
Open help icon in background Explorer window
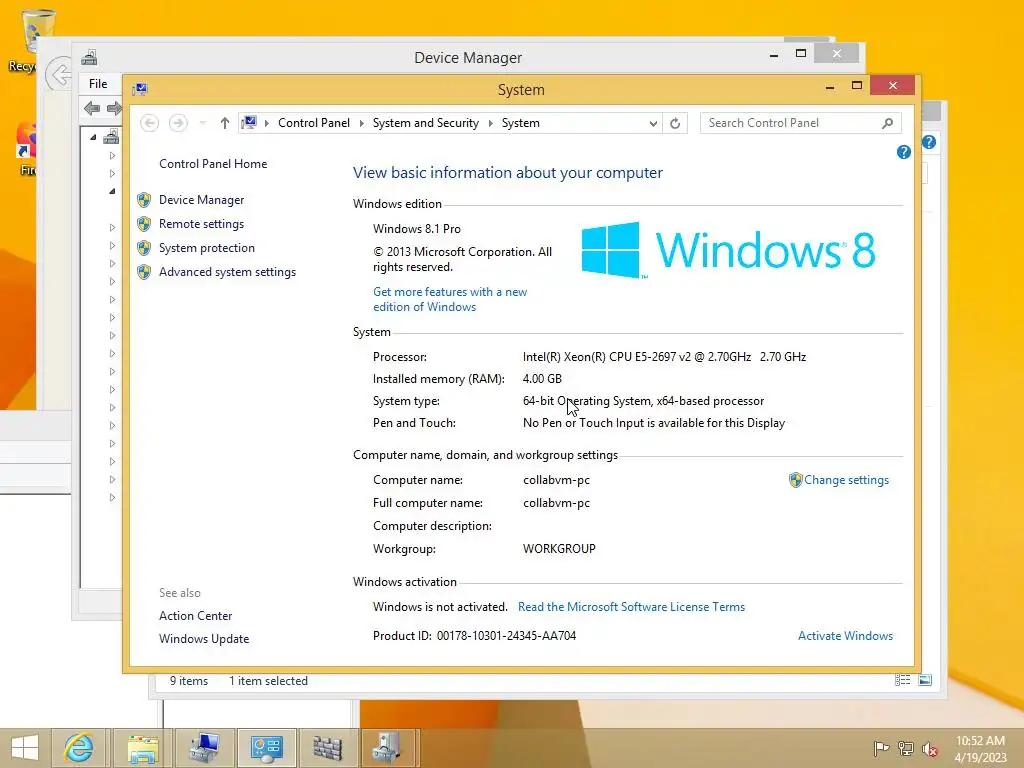pyautogui.click(x=929, y=142)
